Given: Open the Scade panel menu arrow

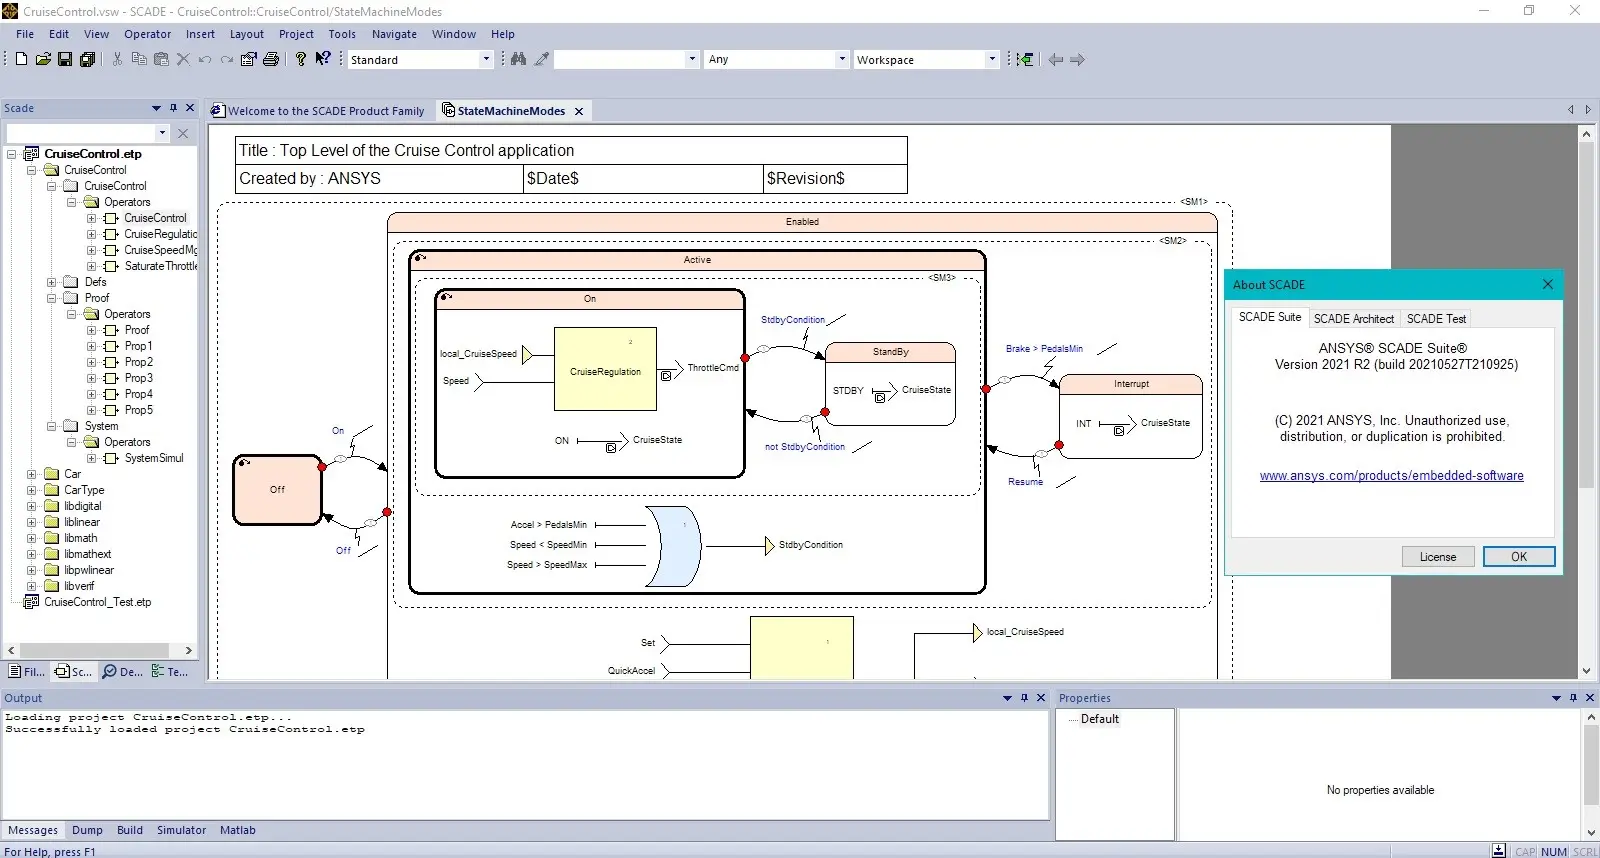Looking at the screenshot, I should tap(156, 108).
